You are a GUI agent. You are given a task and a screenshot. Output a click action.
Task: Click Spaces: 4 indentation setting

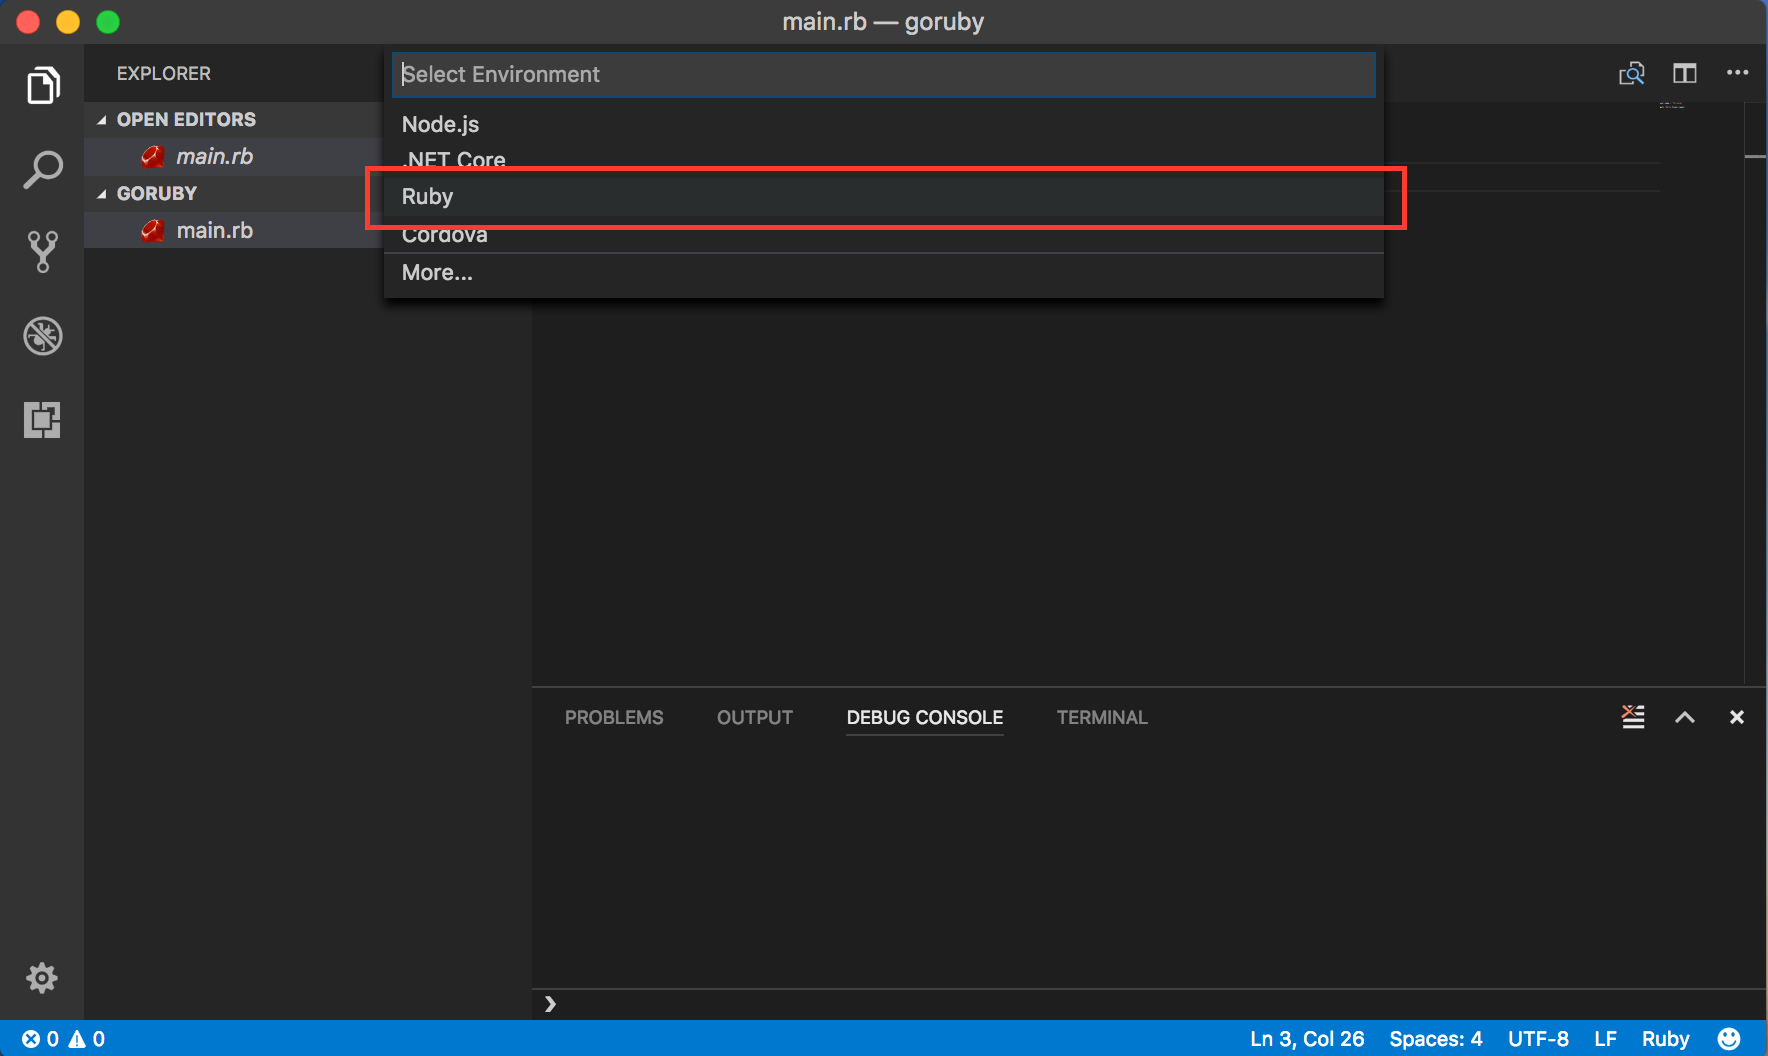1436,1039
